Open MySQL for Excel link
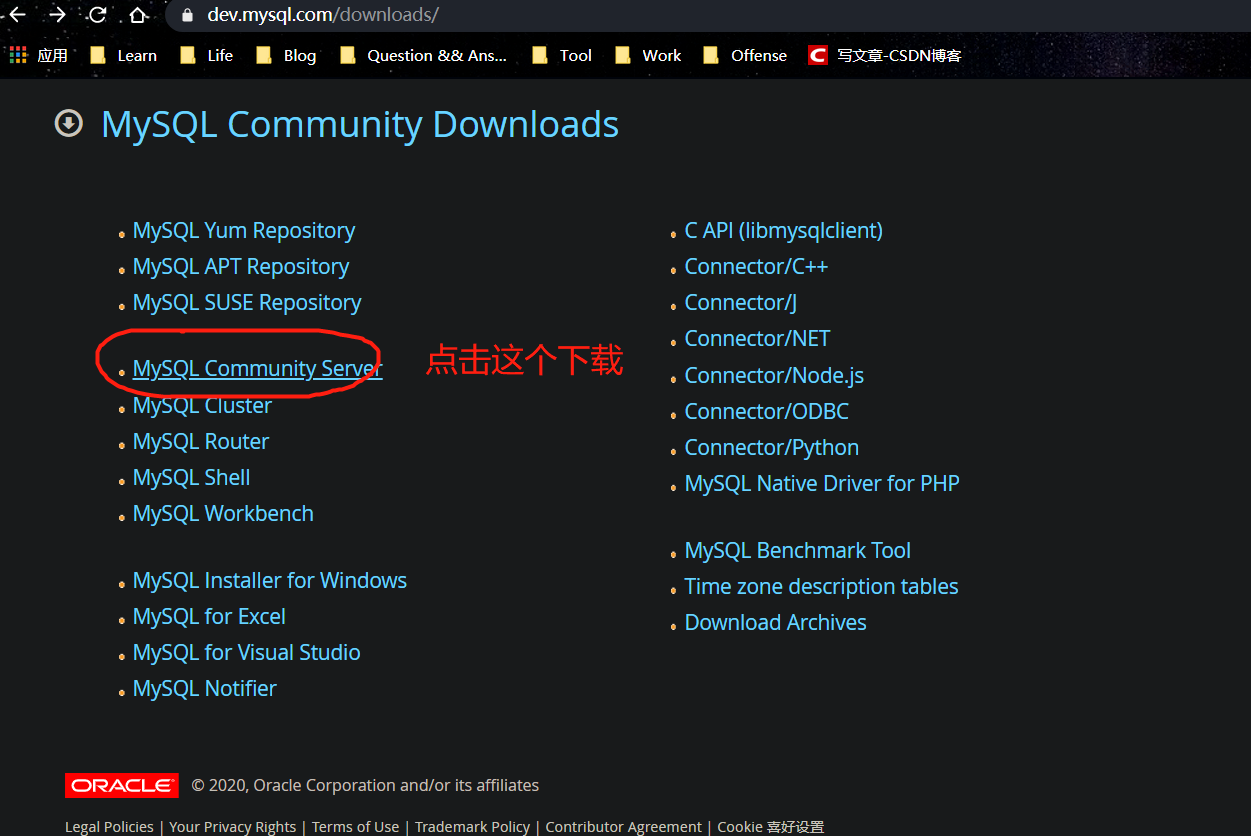This screenshot has height=836, width=1251. click(x=209, y=616)
